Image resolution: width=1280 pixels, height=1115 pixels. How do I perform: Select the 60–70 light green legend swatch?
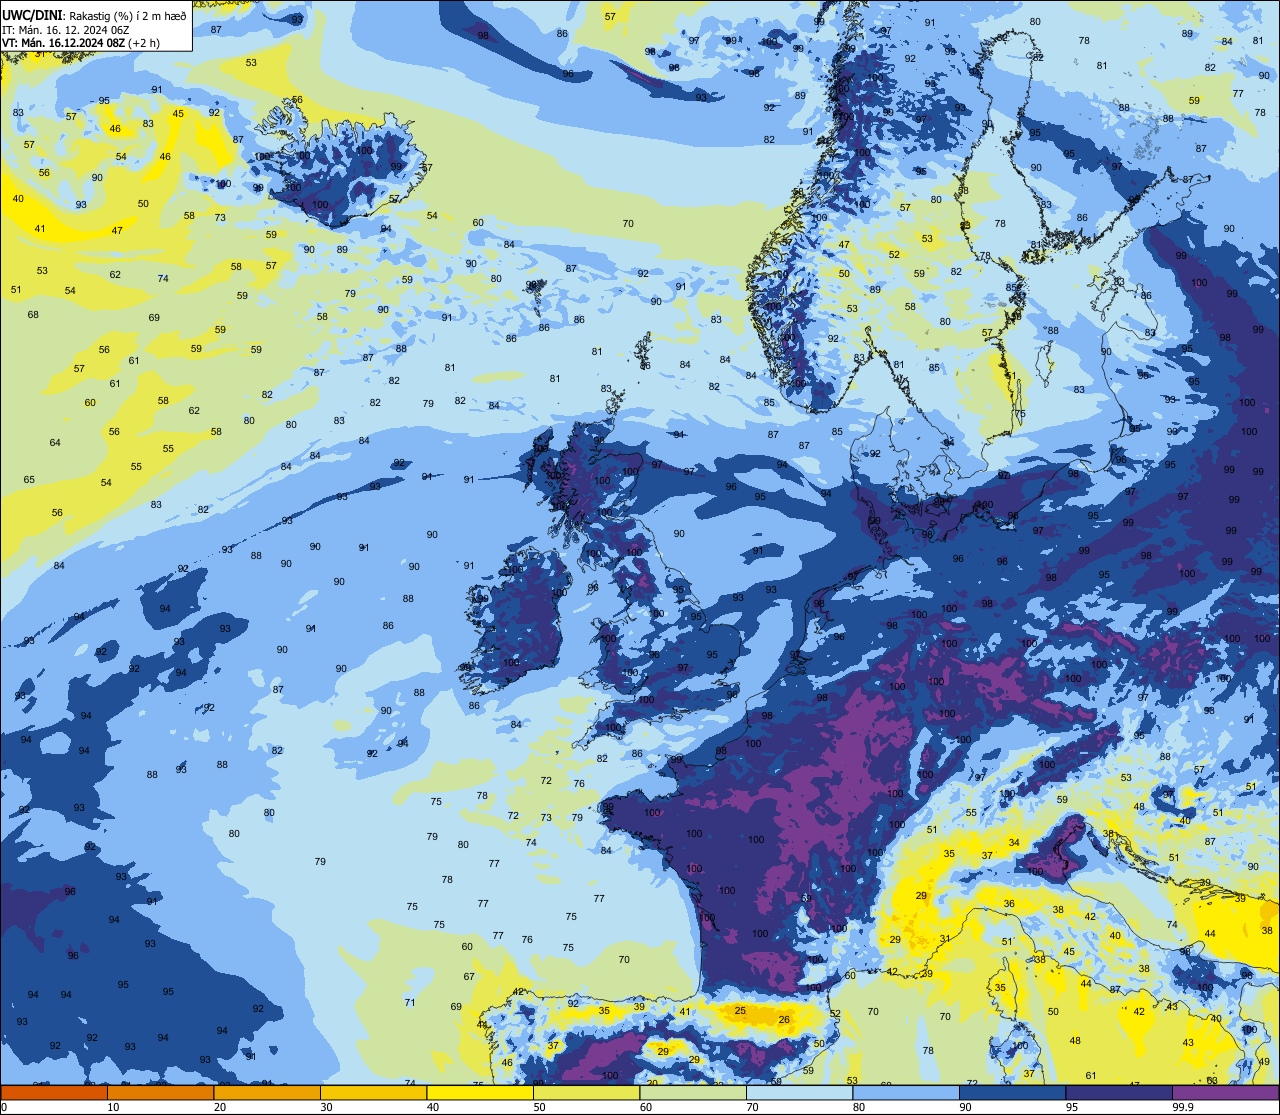pos(693,1092)
